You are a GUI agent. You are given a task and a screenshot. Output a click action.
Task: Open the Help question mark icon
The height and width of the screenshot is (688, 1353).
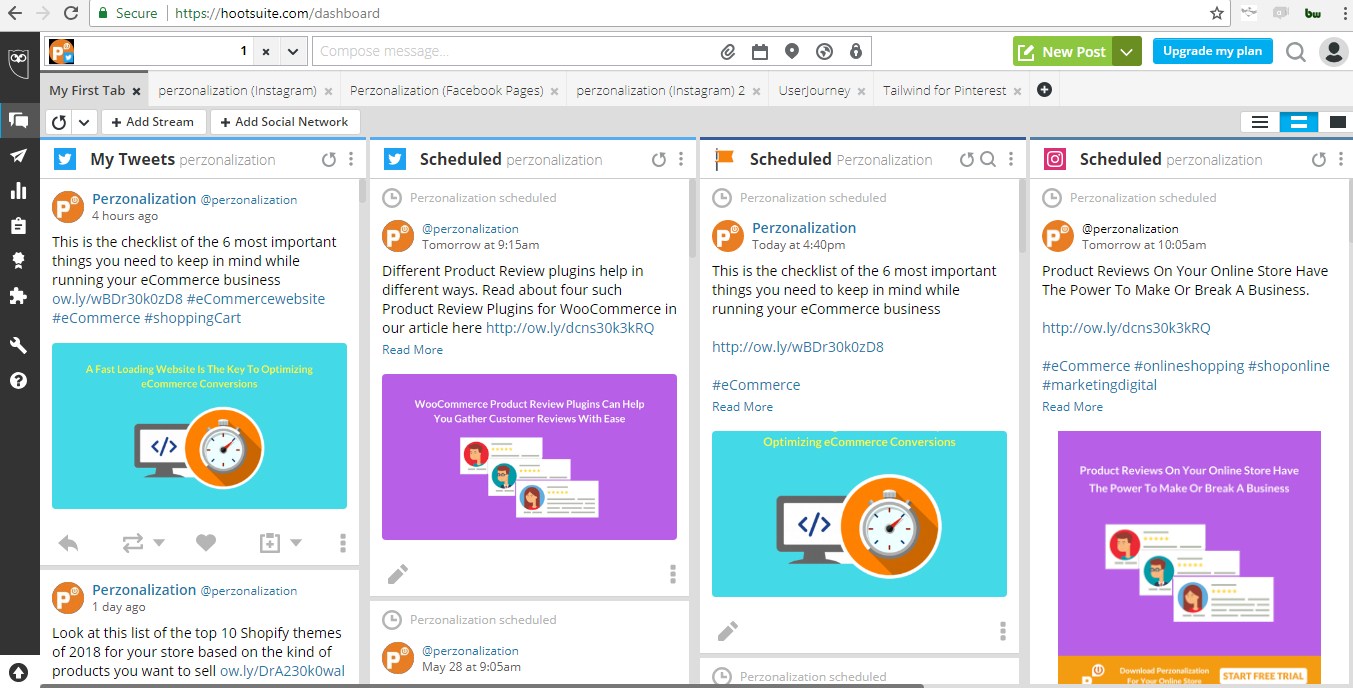click(18, 380)
